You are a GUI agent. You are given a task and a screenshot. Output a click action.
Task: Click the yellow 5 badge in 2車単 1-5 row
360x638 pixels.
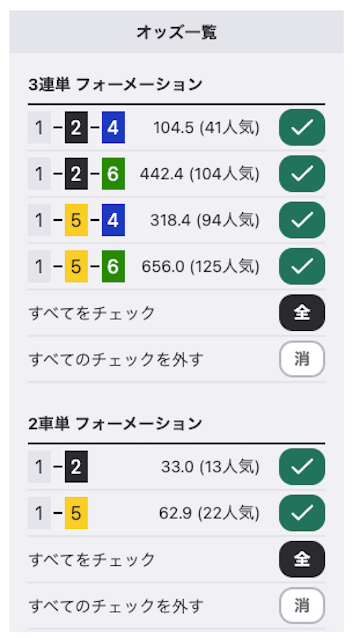[x=76, y=513]
